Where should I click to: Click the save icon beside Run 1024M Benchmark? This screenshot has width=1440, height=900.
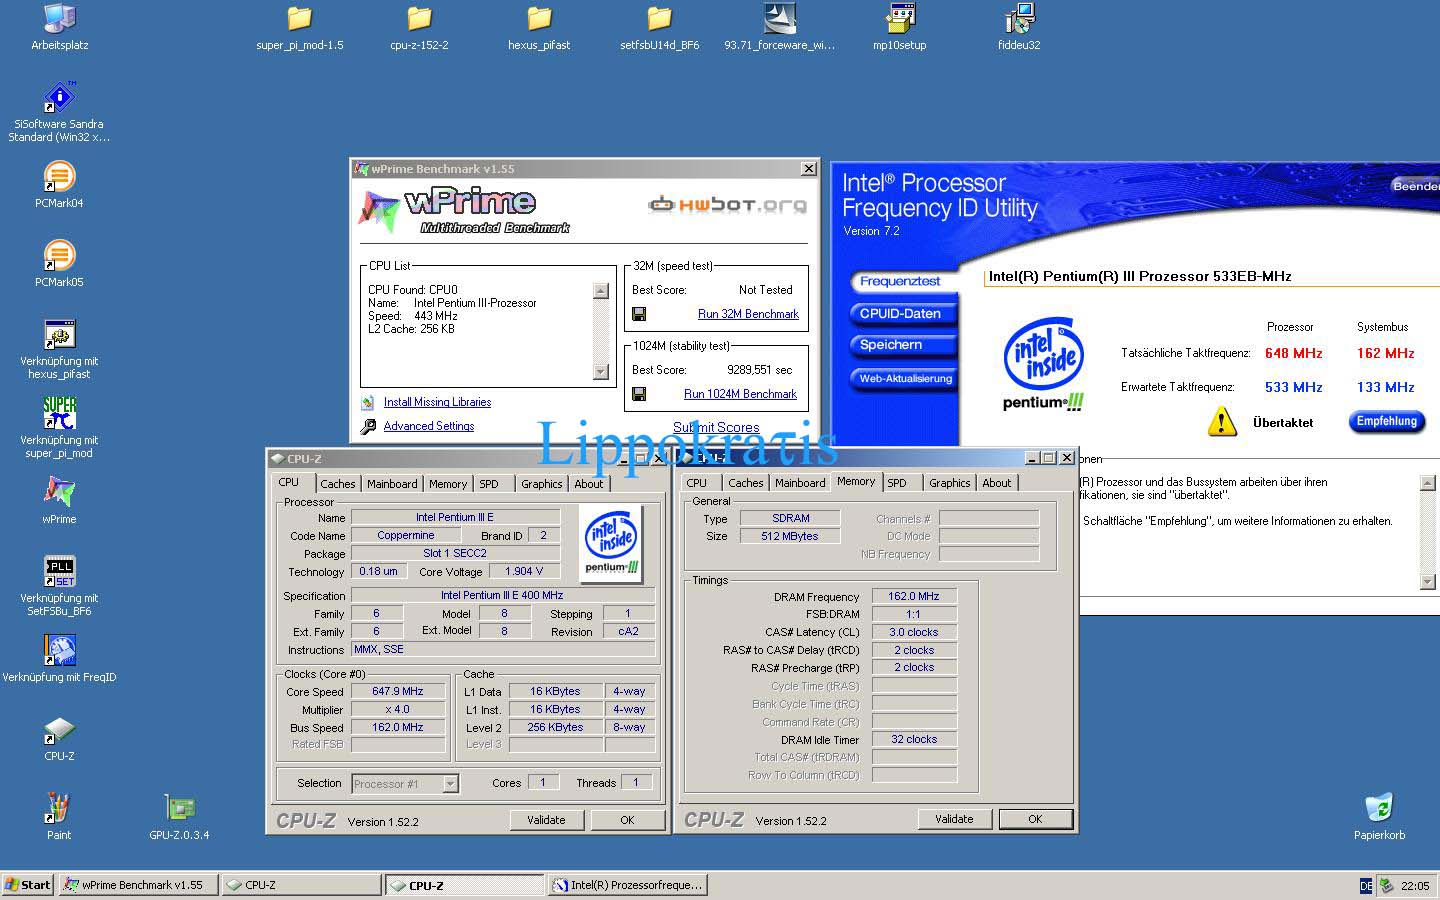click(639, 394)
